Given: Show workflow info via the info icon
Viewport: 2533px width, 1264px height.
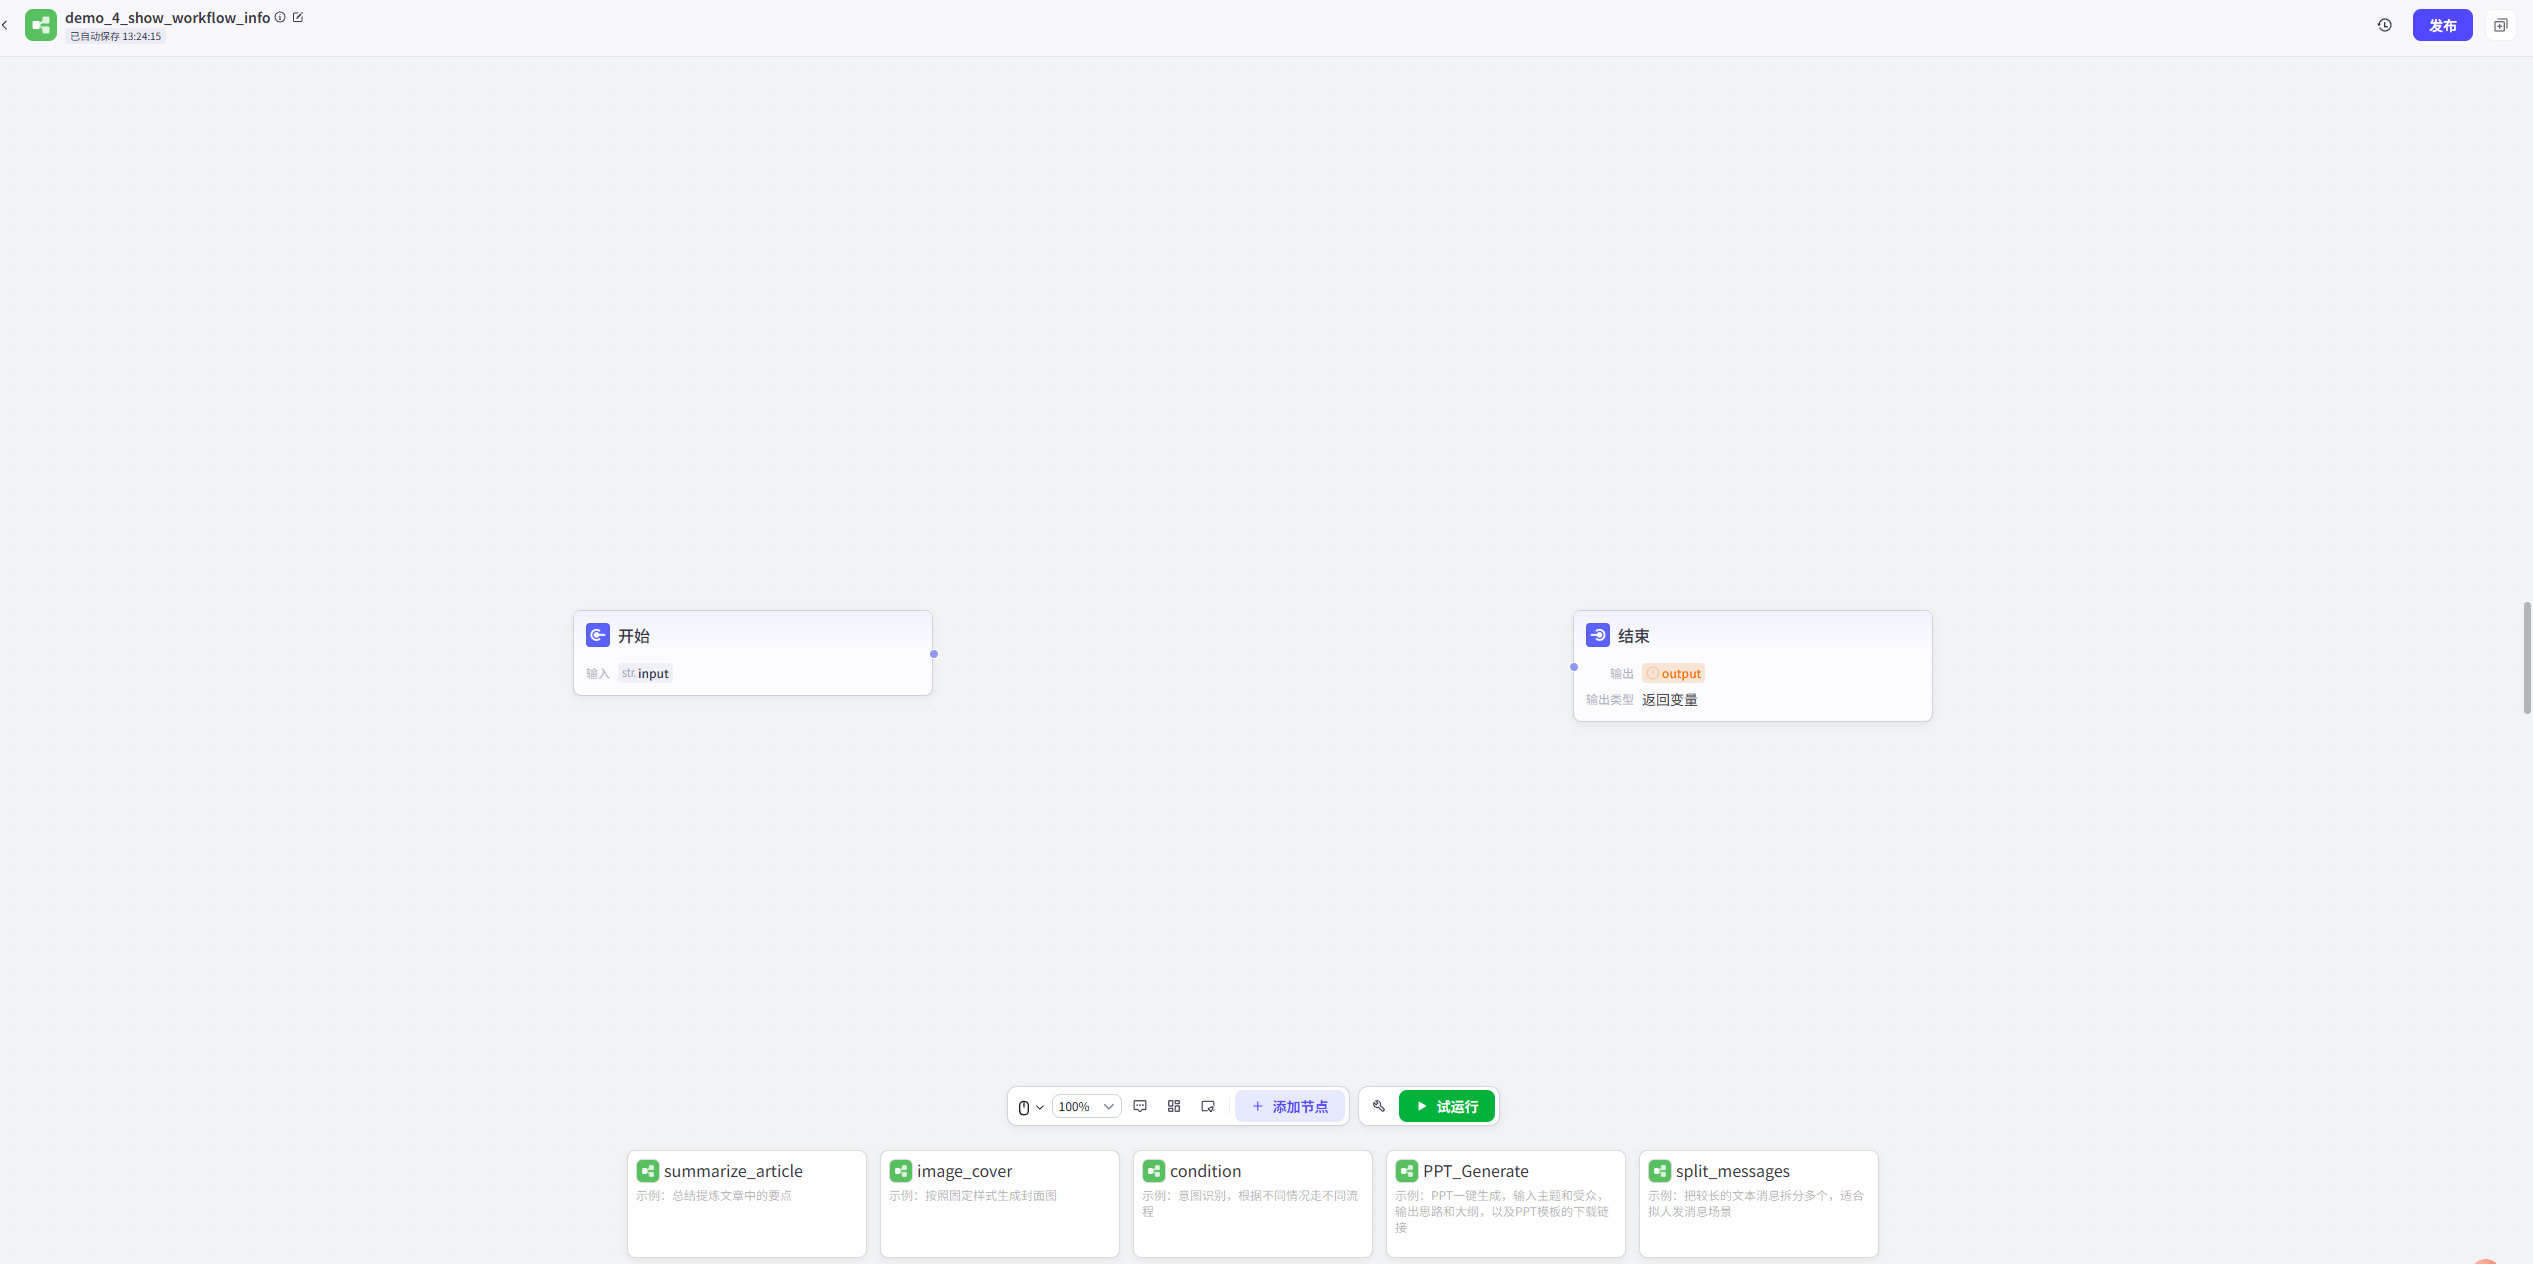Looking at the screenshot, I should [280, 17].
